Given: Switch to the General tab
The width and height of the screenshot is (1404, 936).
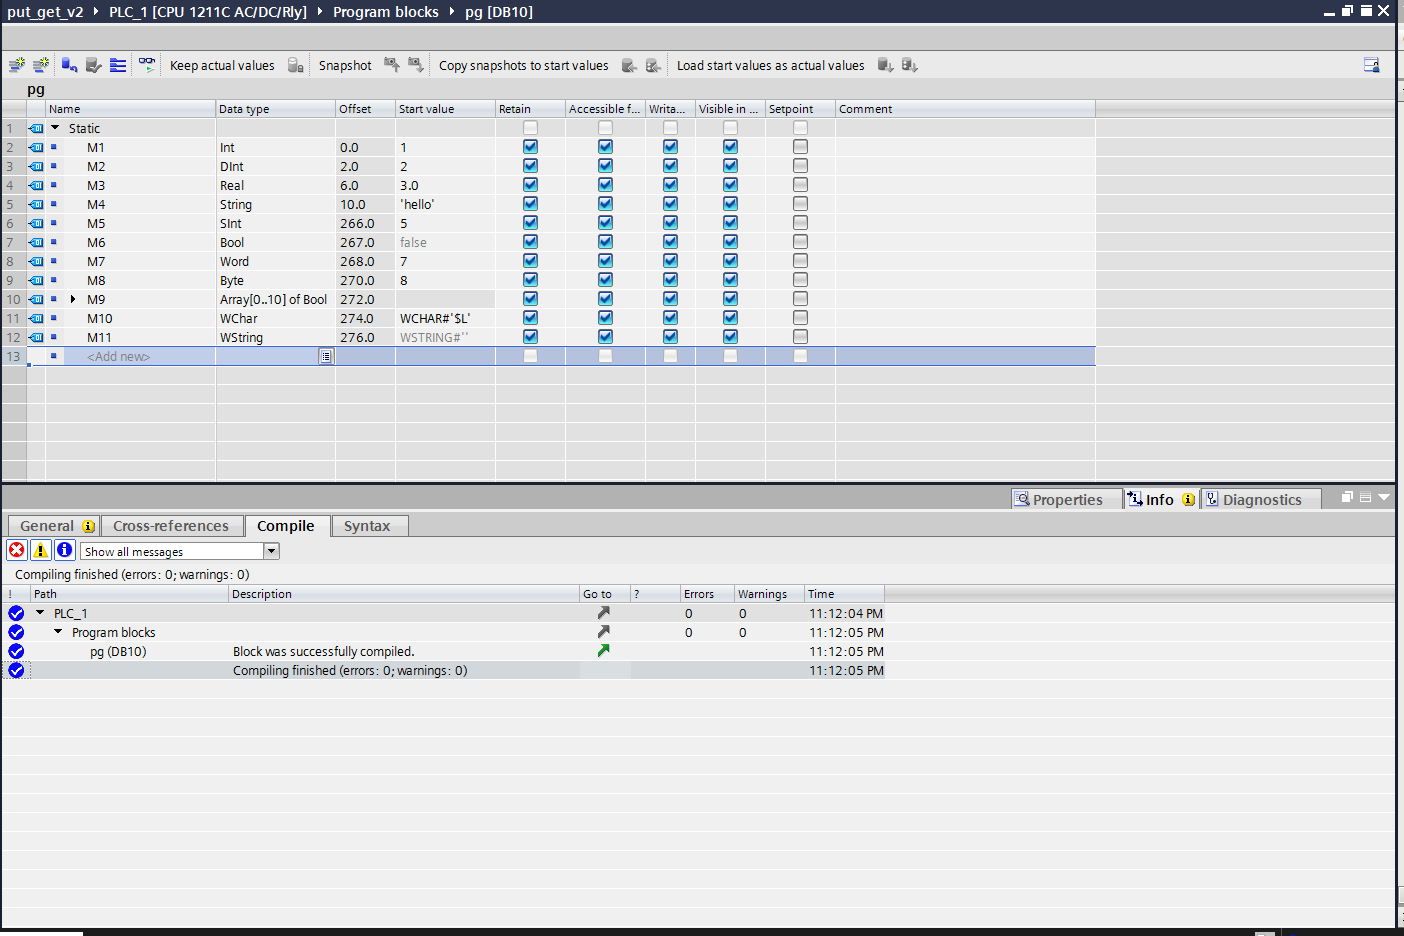Looking at the screenshot, I should click(x=53, y=526).
